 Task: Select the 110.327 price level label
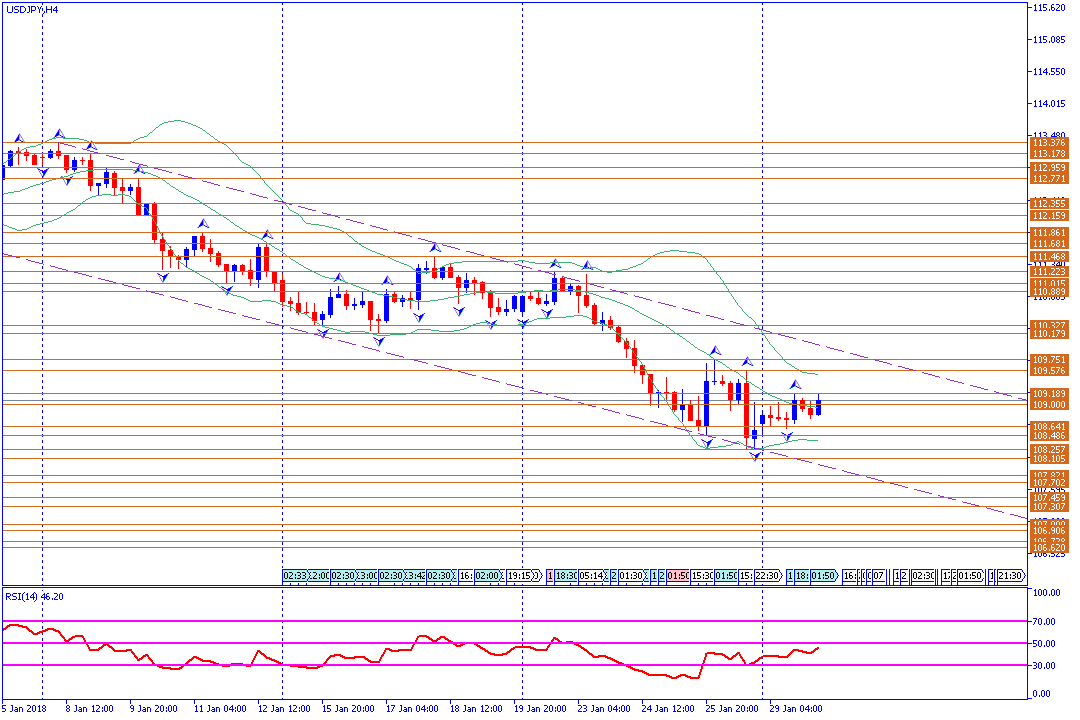click(x=1049, y=325)
